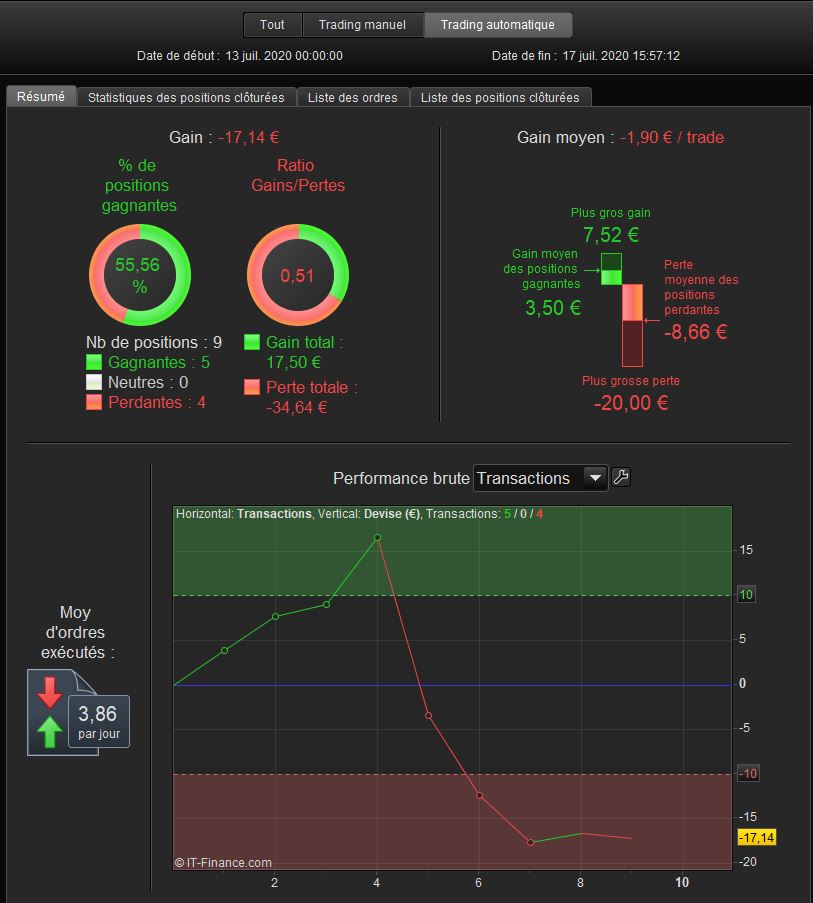Click the gain/loss vertical bar gauge

[622, 309]
